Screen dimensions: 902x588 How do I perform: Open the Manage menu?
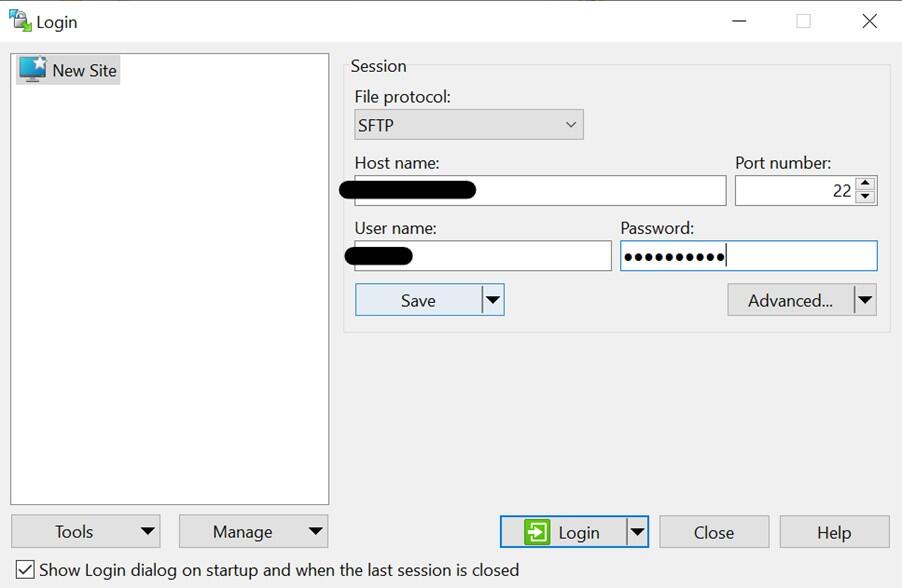[x=252, y=531]
